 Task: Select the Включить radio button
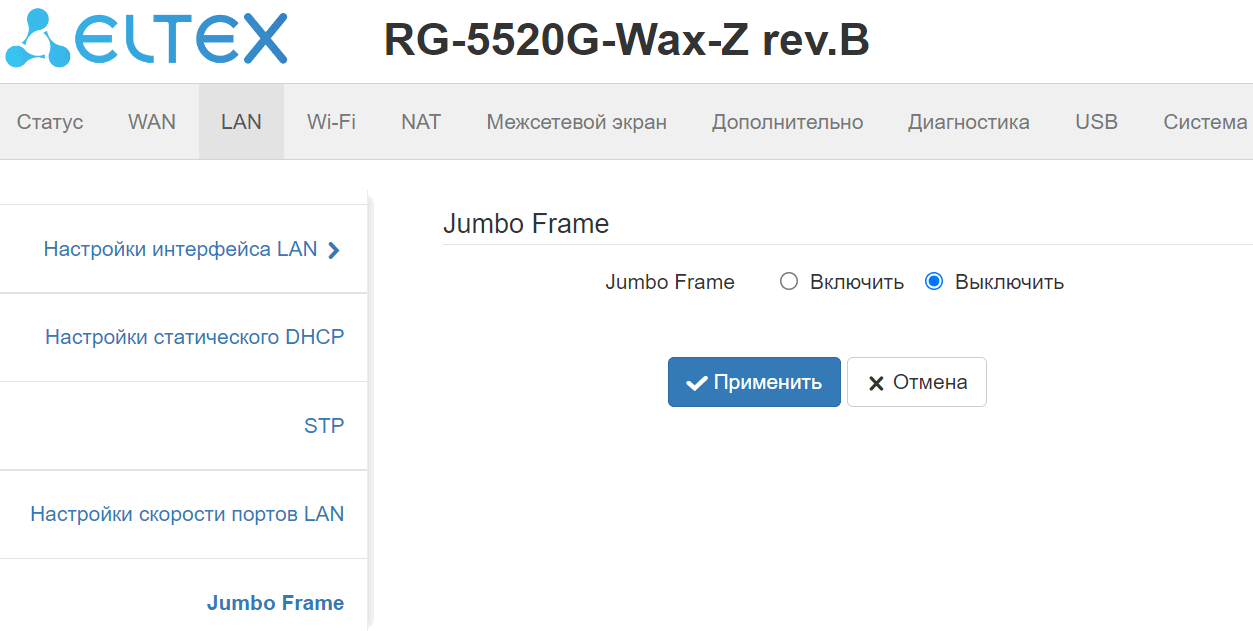(789, 281)
